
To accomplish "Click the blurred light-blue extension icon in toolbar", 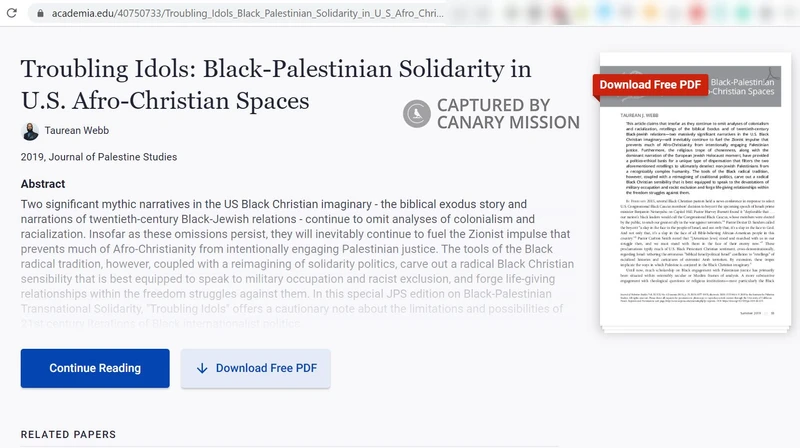I will (x=606, y=13).
